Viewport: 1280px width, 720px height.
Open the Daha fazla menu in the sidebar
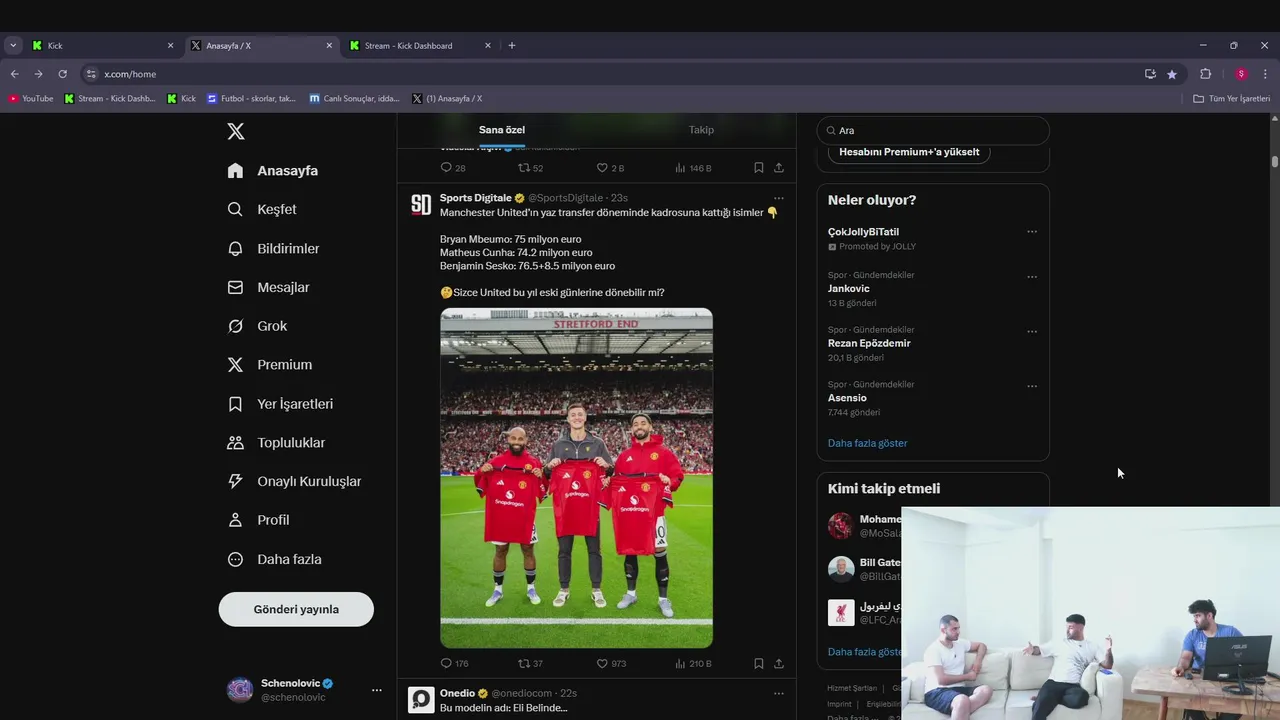point(274,560)
